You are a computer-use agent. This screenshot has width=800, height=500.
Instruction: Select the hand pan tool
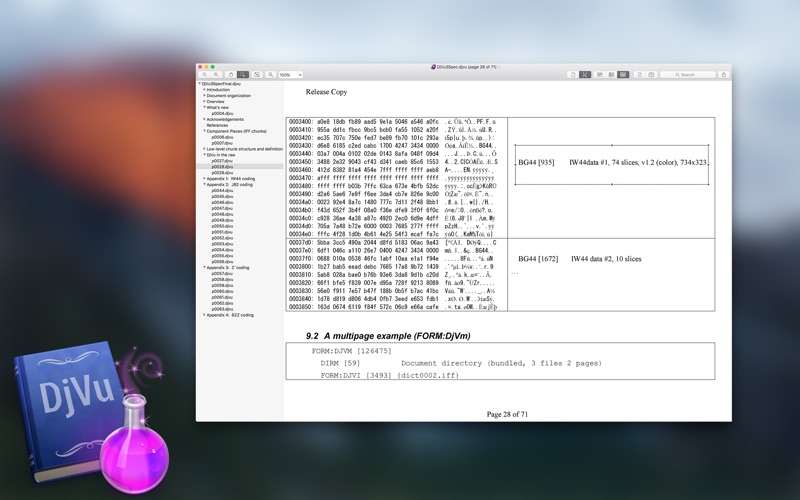coord(230,75)
